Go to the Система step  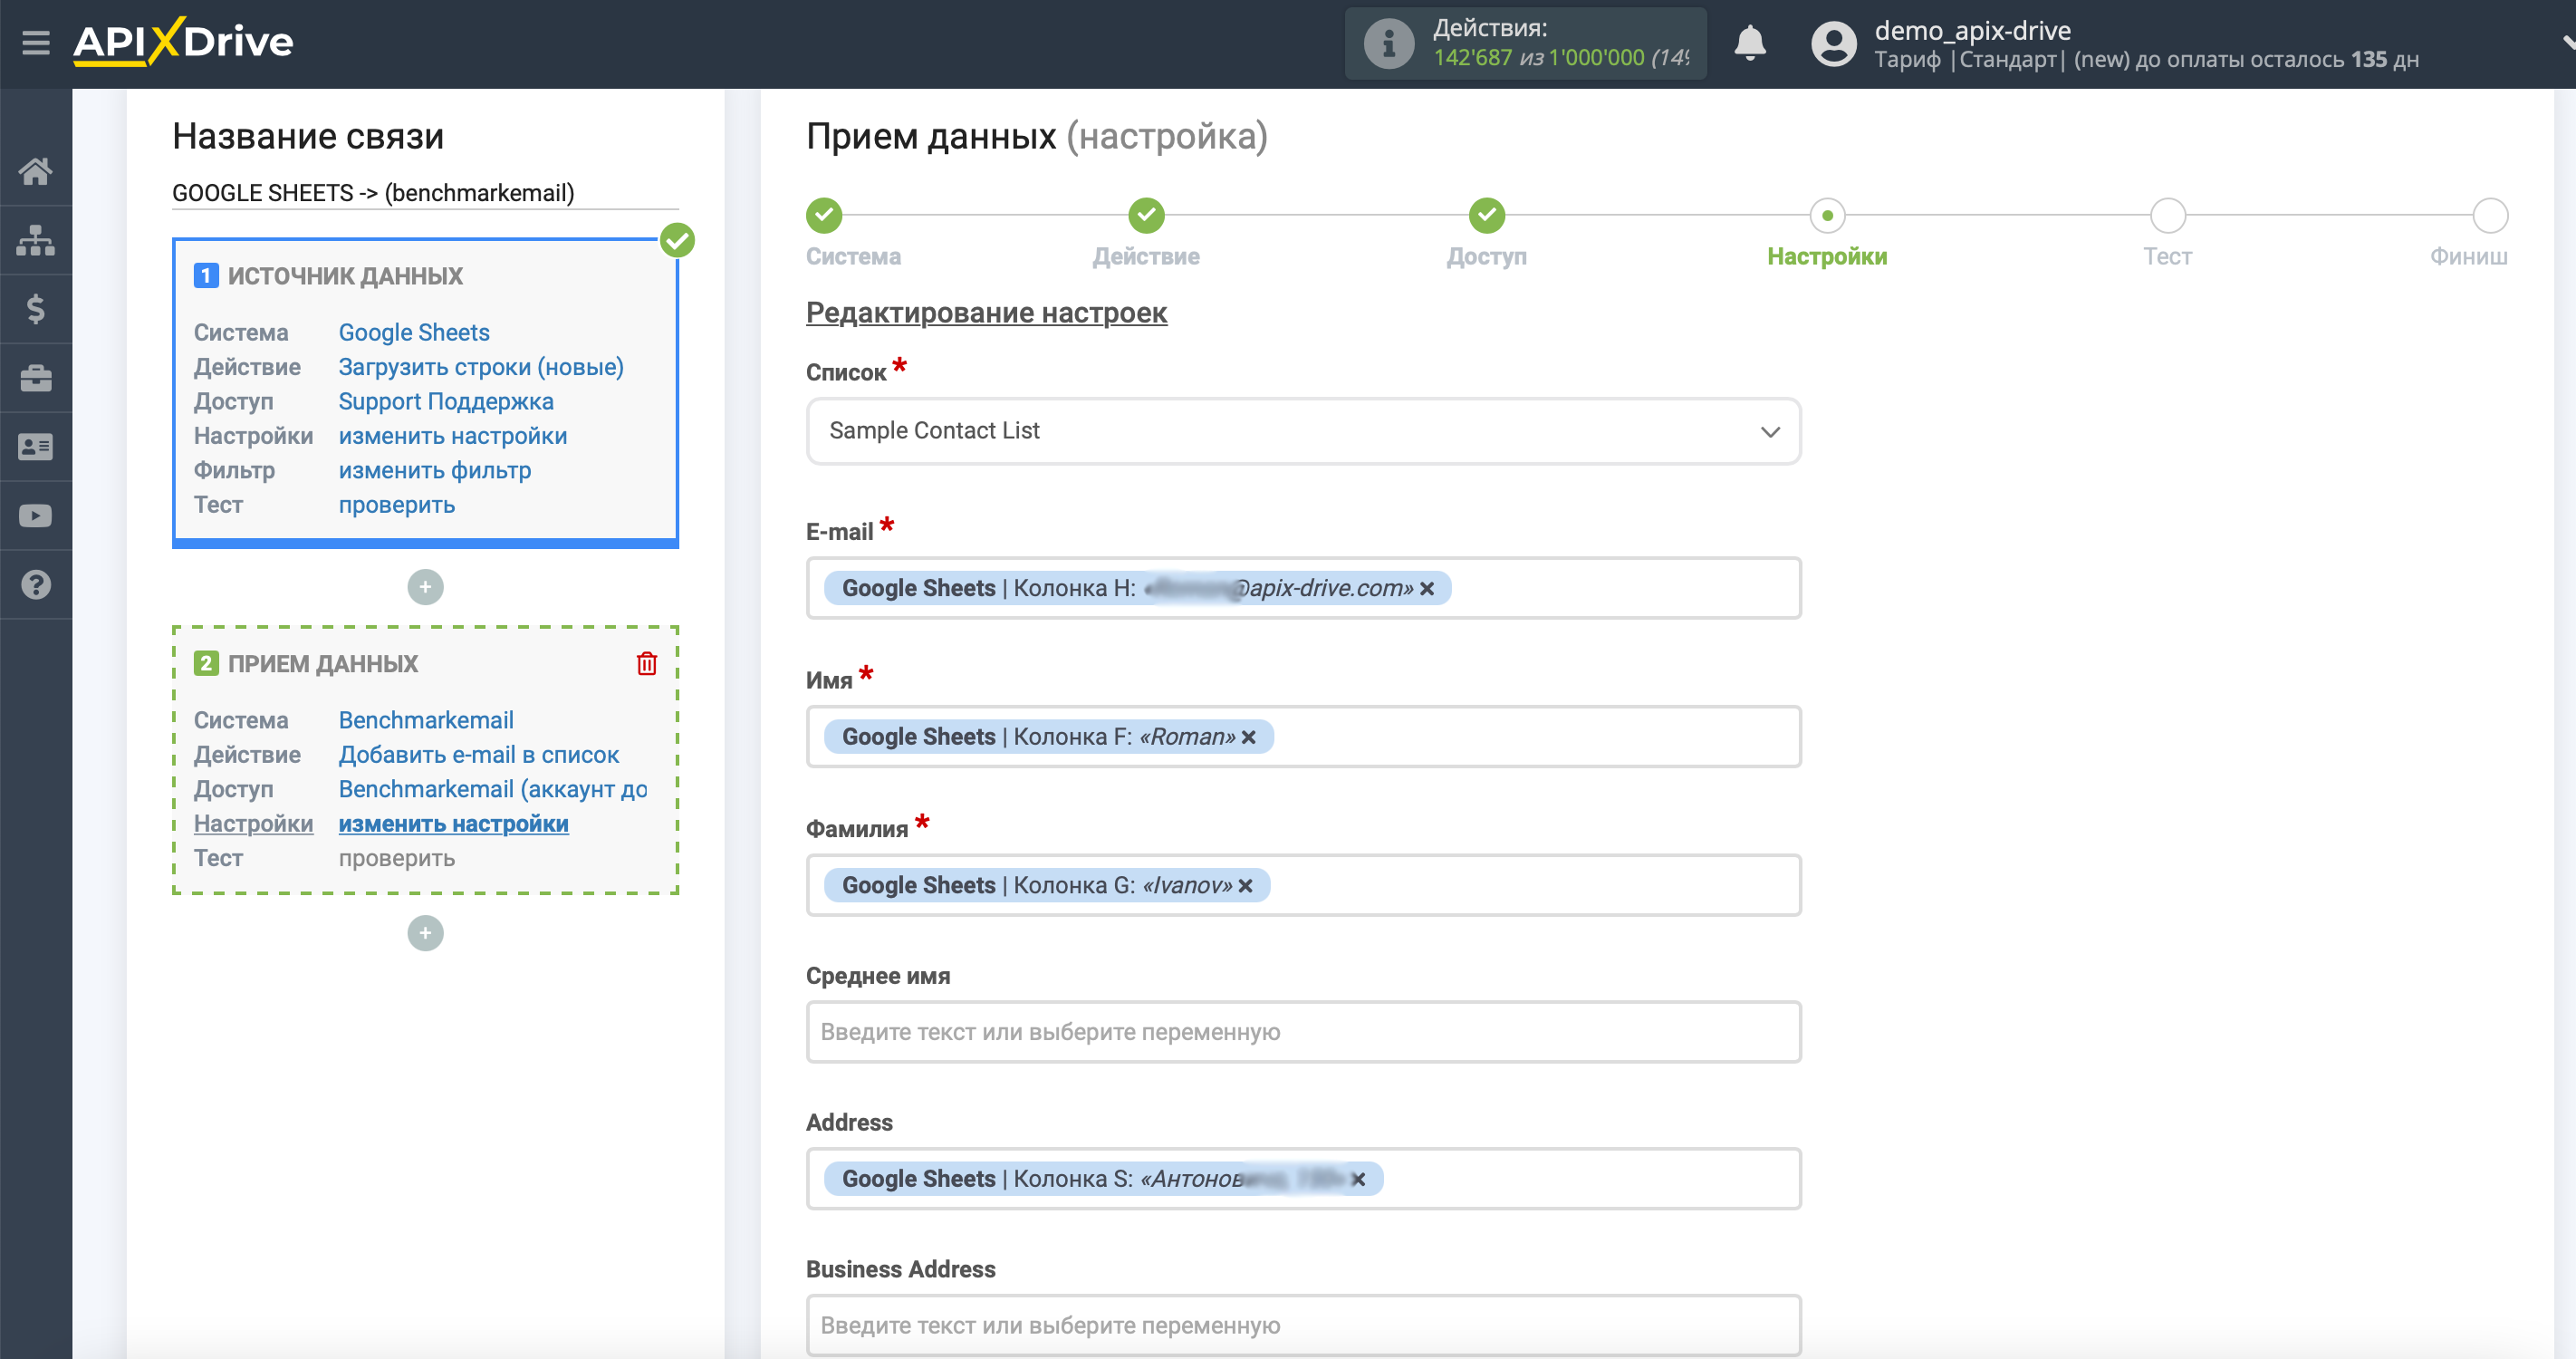[824, 215]
